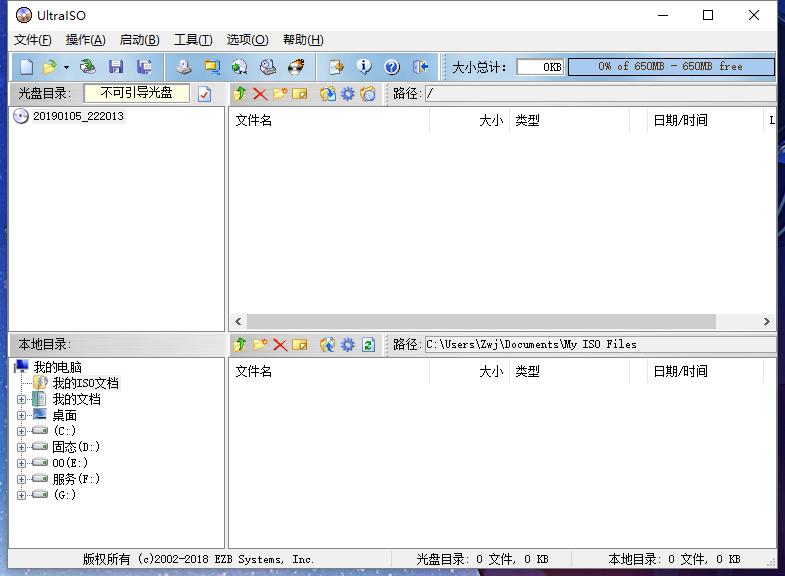Click the horizontal scrollbar thumb in the image file list

pos(481,321)
